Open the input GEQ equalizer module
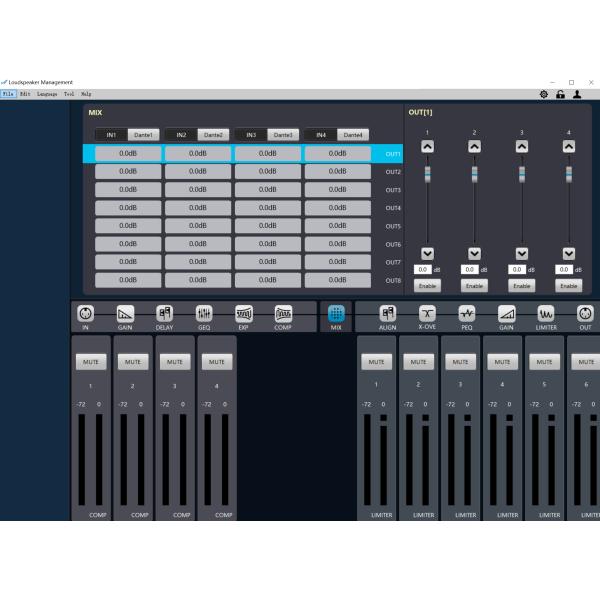 (204, 314)
